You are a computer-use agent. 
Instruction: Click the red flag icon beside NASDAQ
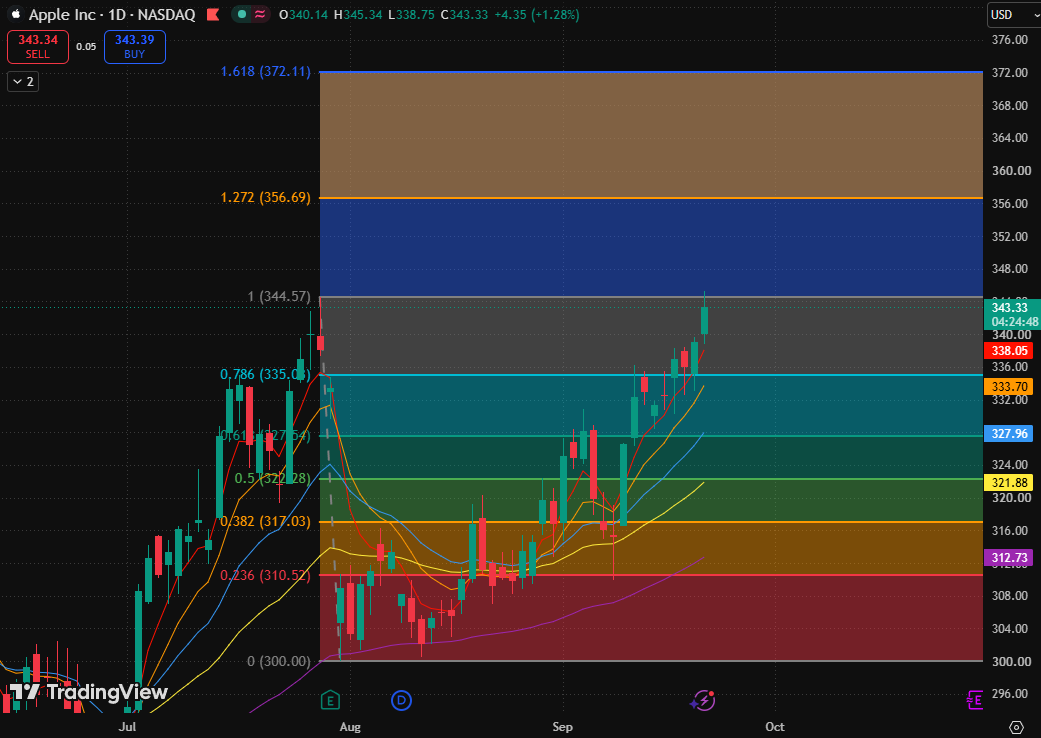click(213, 15)
